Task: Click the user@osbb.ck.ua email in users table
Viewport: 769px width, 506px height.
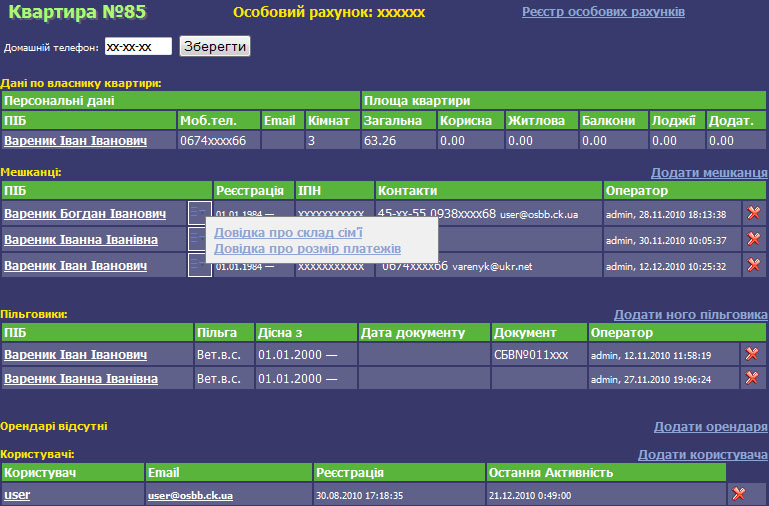Action: [190, 495]
